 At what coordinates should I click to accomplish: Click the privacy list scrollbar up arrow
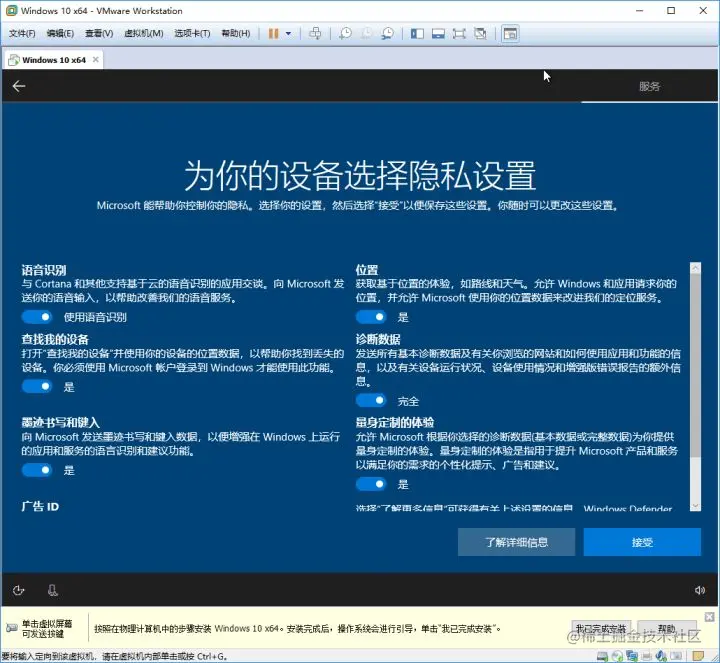[x=695, y=267]
